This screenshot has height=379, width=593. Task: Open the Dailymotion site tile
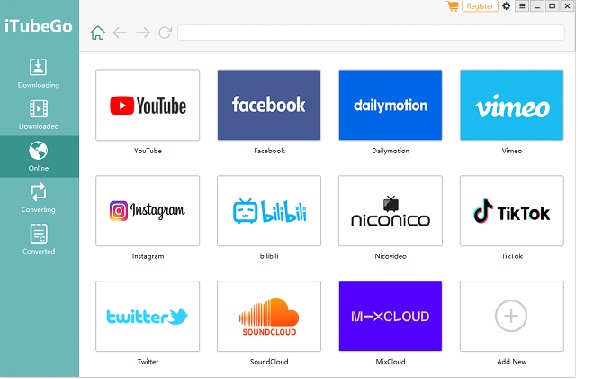pos(390,105)
